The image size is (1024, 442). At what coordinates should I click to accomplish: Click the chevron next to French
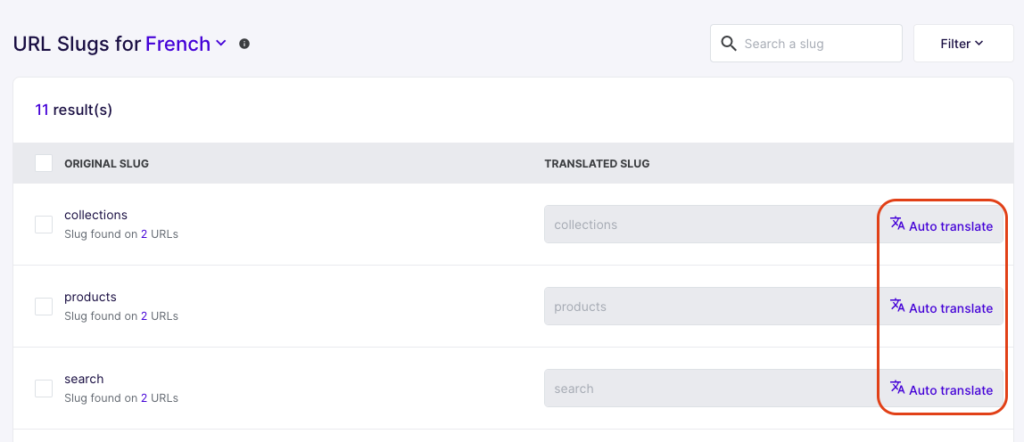click(221, 43)
